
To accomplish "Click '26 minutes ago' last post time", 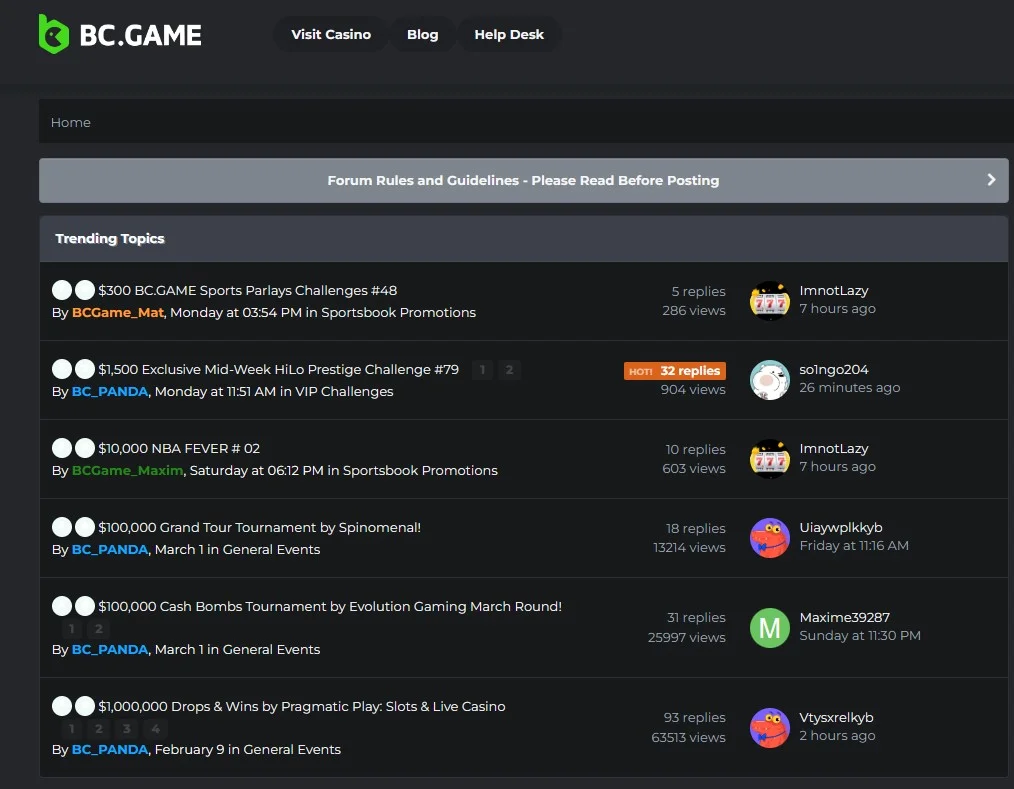I will point(849,387).
